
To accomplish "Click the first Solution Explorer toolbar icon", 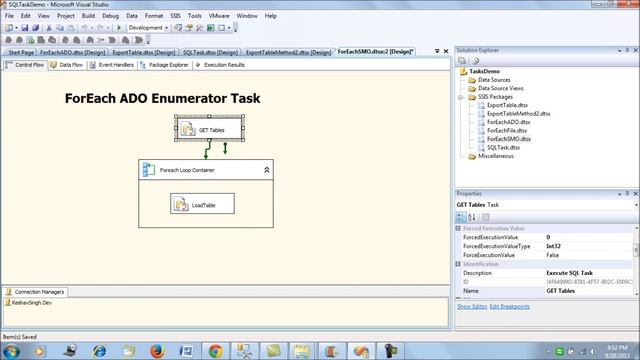I will pyautogui.click(x=462, y=61).
